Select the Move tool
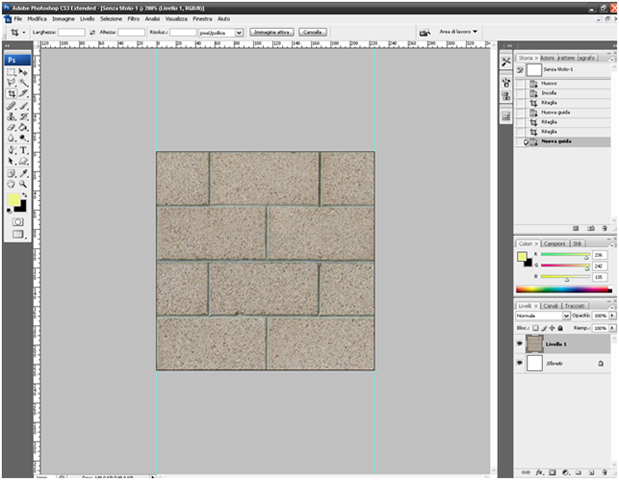 coord(23,73)
